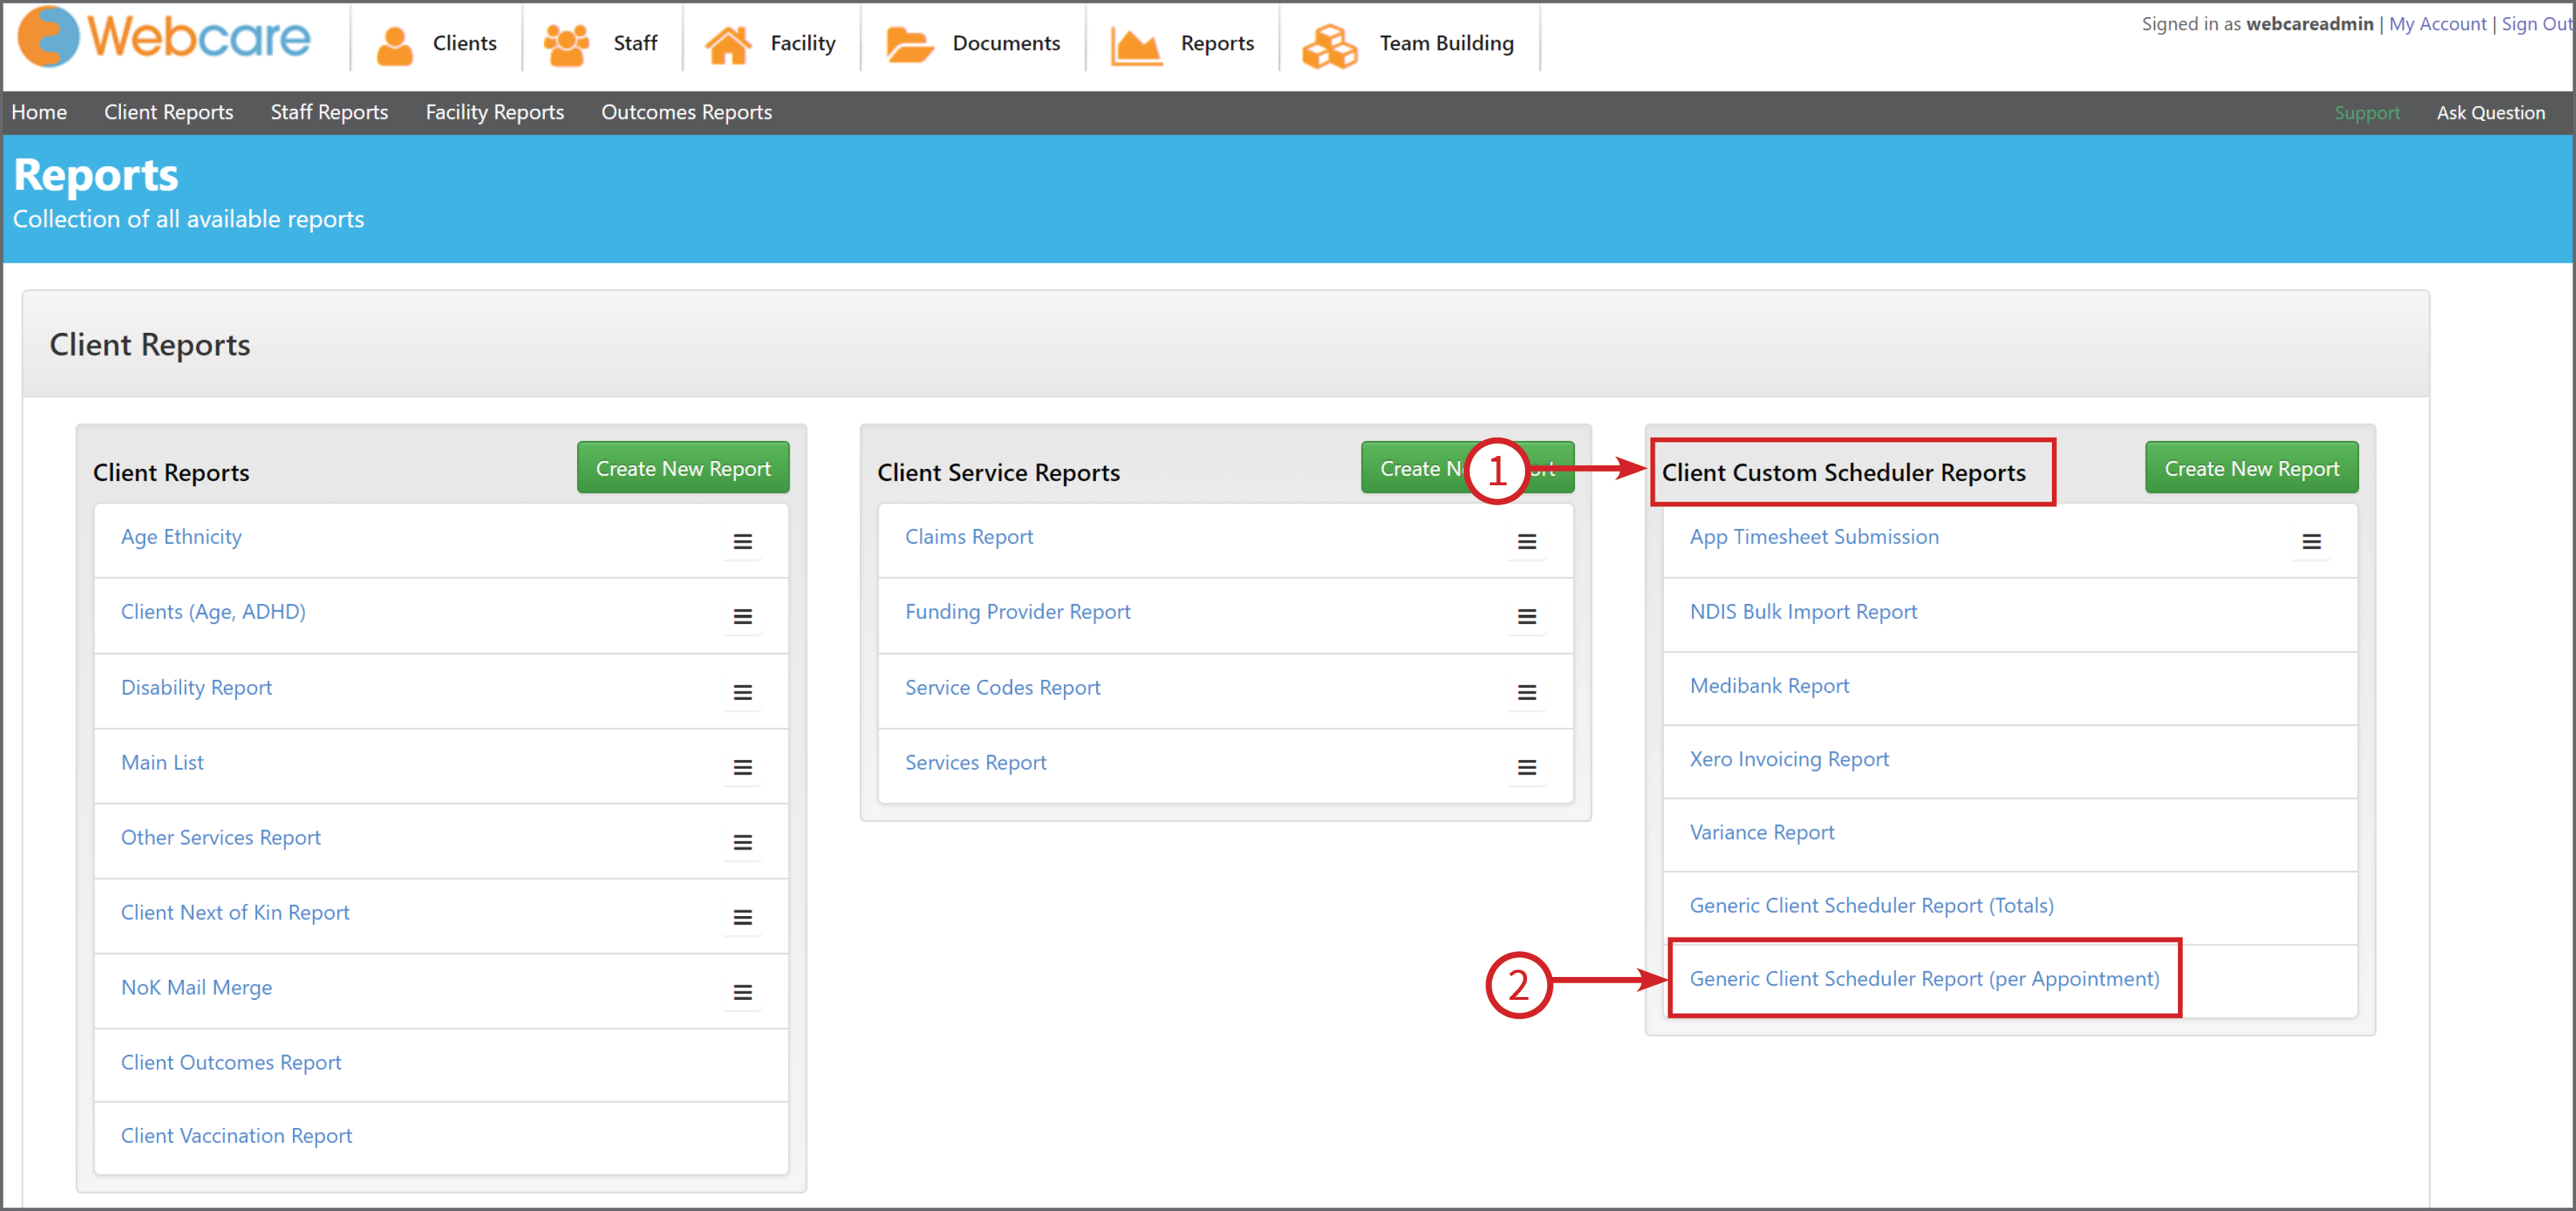Open the Documents folder icon
Screen dimensions: 2576x1211
coord(909,44)
